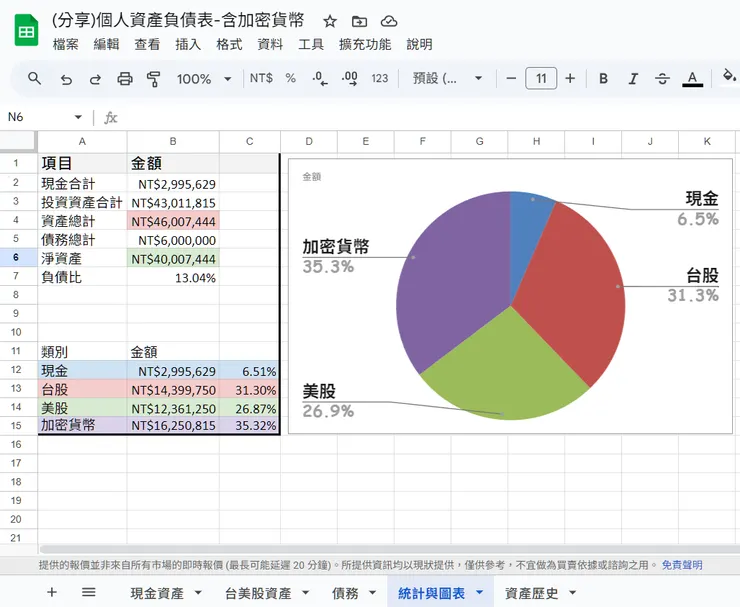Open the fill color picker
Screen dimensions: 740x607
pos(729,76)
